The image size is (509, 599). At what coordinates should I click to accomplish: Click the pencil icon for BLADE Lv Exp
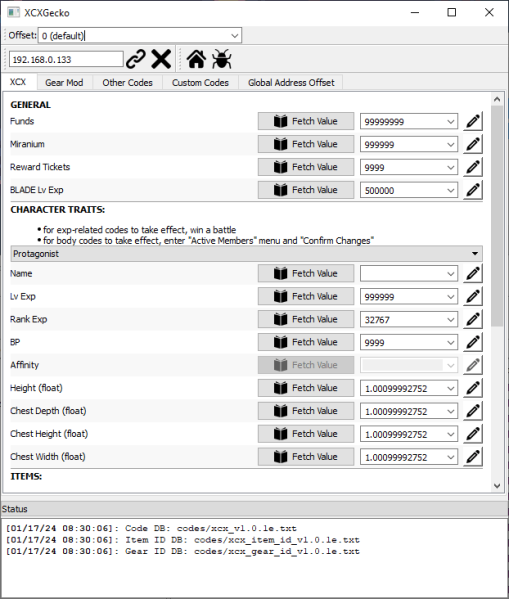[x=473, y=190]
